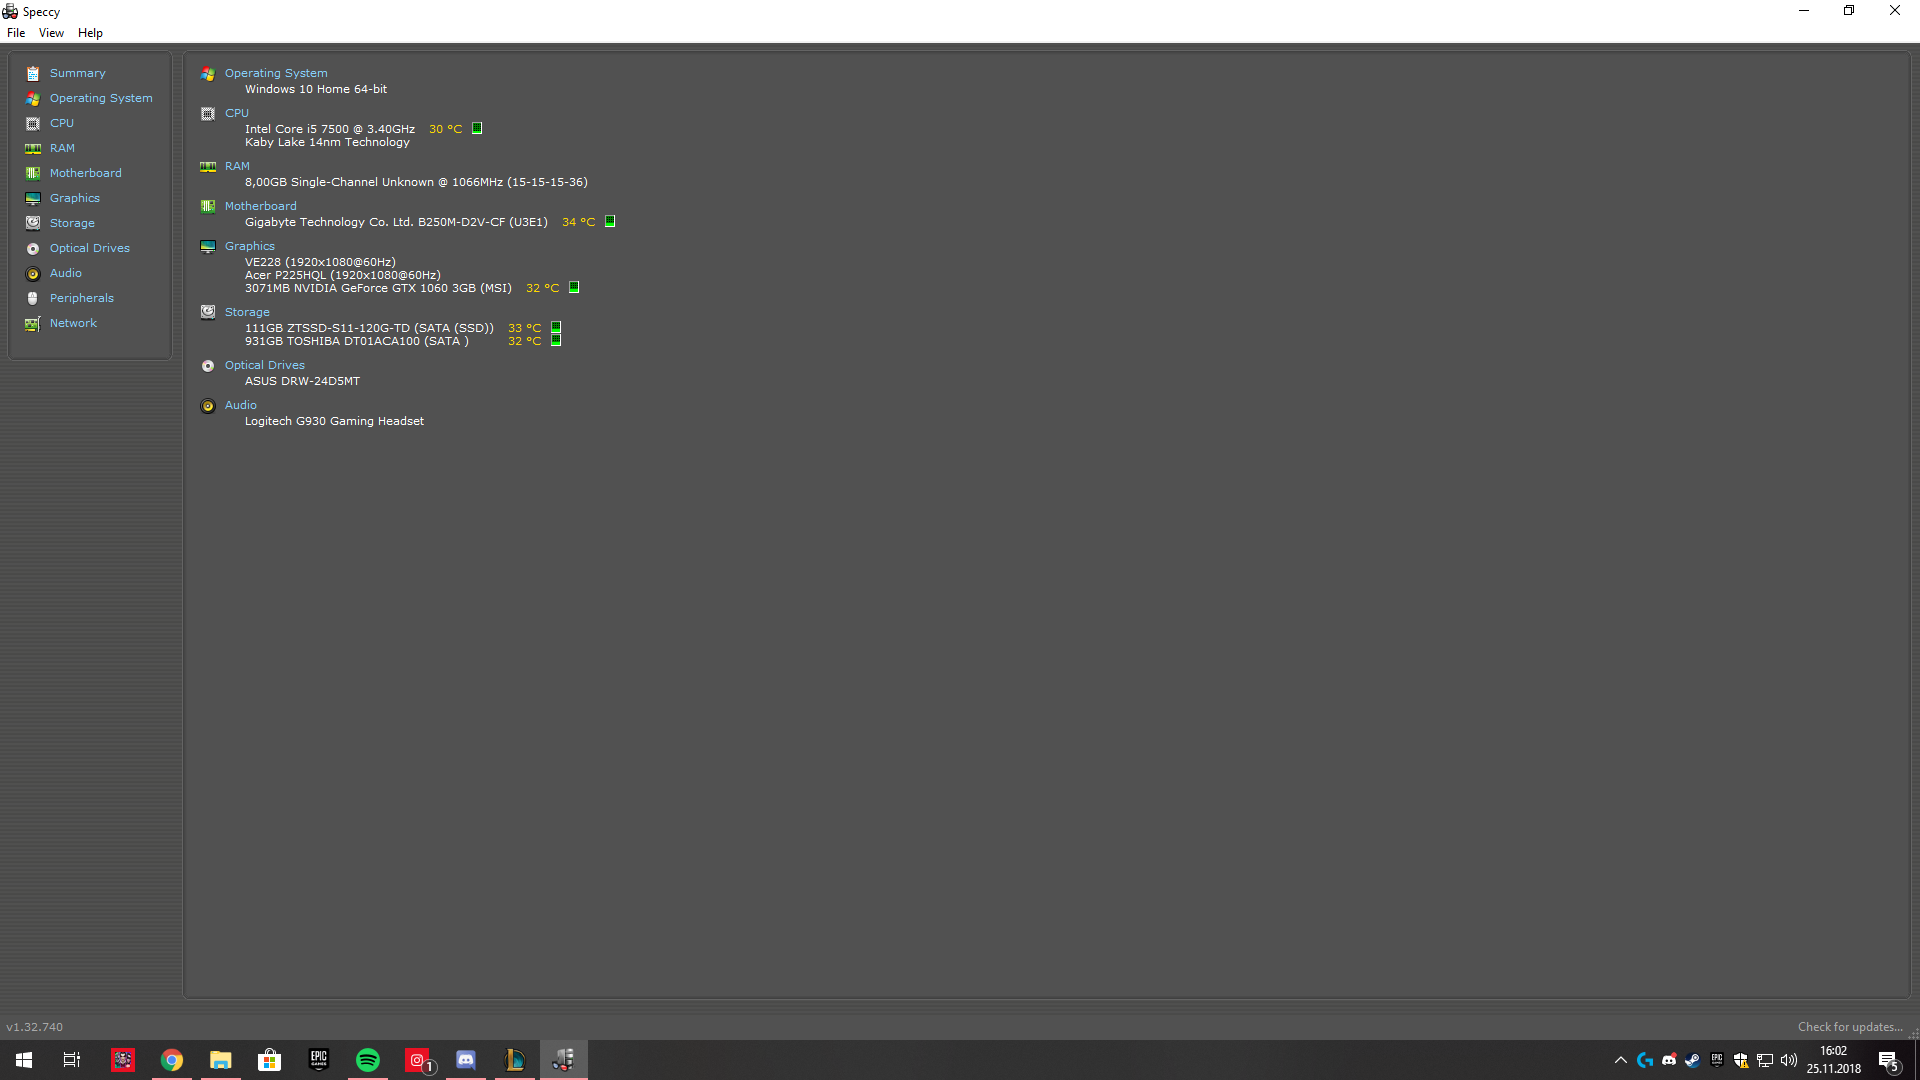The width and height of the screenshot is (1920, 1080).
Task: Click the motherboard 34 °C temperature indicator
Action: pos(610,221)
